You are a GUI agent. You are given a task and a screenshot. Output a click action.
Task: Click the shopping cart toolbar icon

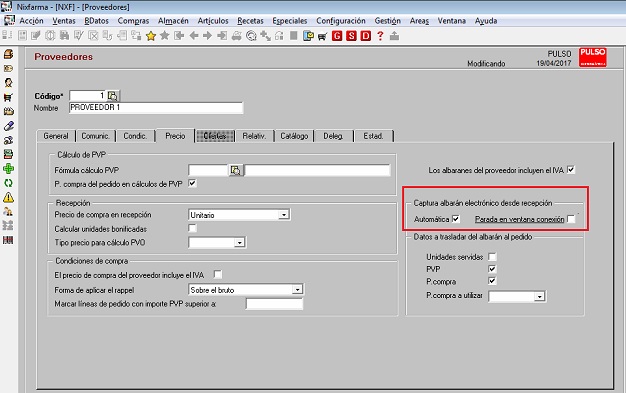coord(322,36)
